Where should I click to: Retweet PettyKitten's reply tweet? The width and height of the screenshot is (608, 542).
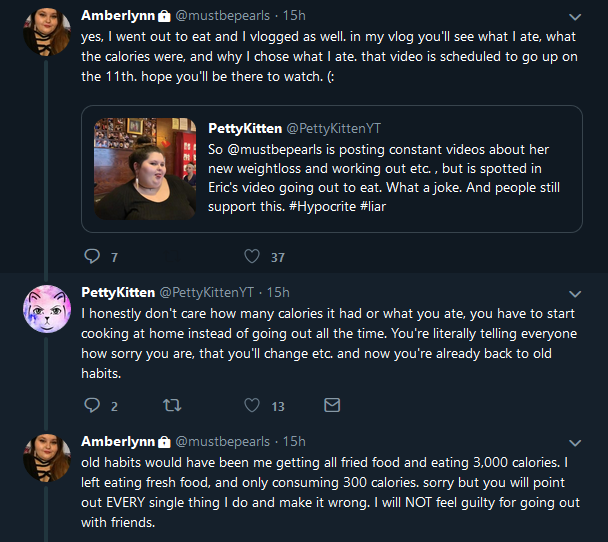pos(172,405)
